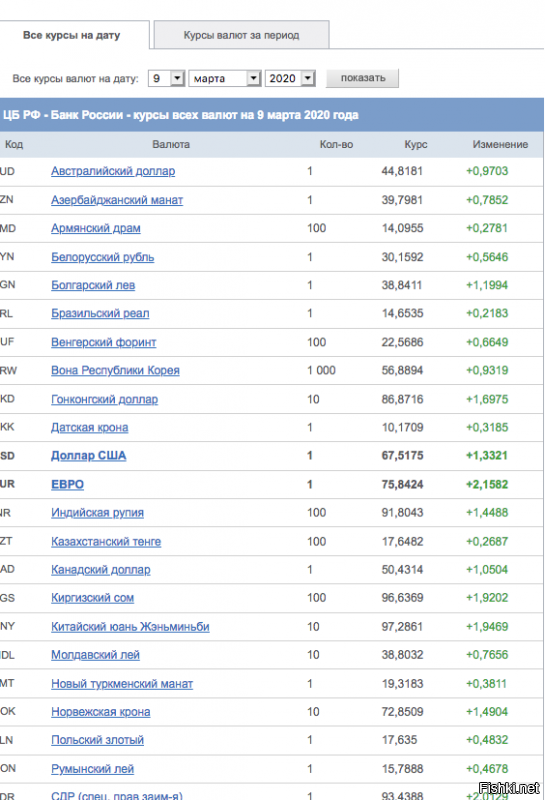Viewport: 545px width, 800px height.
Task: Click the Изменение column header
Action: pyautogui.click(x=500, y=144)
